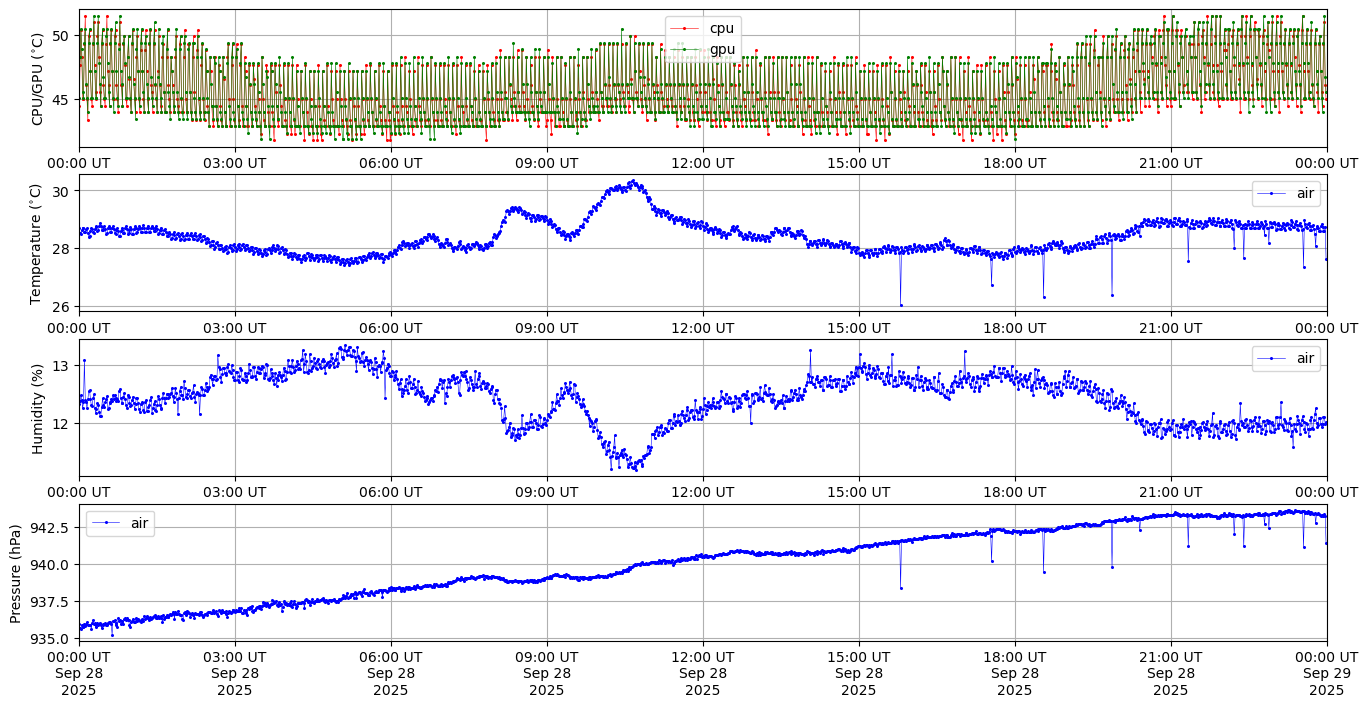Select the Pressure (hPa) y-axis label
1368x707 pixels.
point(16,573)
